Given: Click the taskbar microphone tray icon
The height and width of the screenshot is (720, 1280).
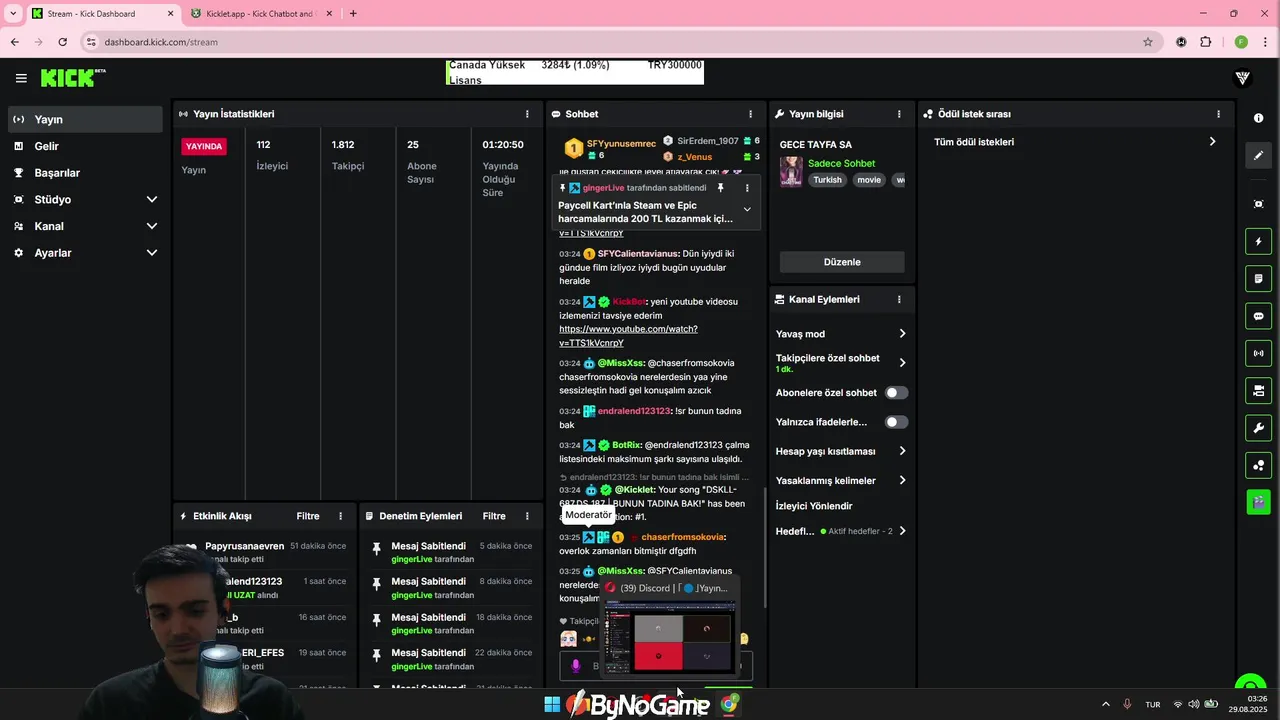Looking at the screenshot, I should [1127, 704].
